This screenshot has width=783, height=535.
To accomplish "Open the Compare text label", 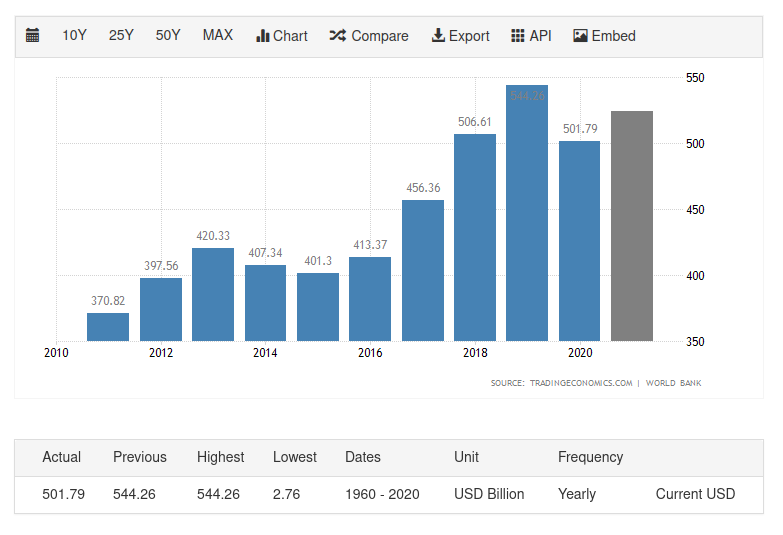I will [x=380, y=36].
